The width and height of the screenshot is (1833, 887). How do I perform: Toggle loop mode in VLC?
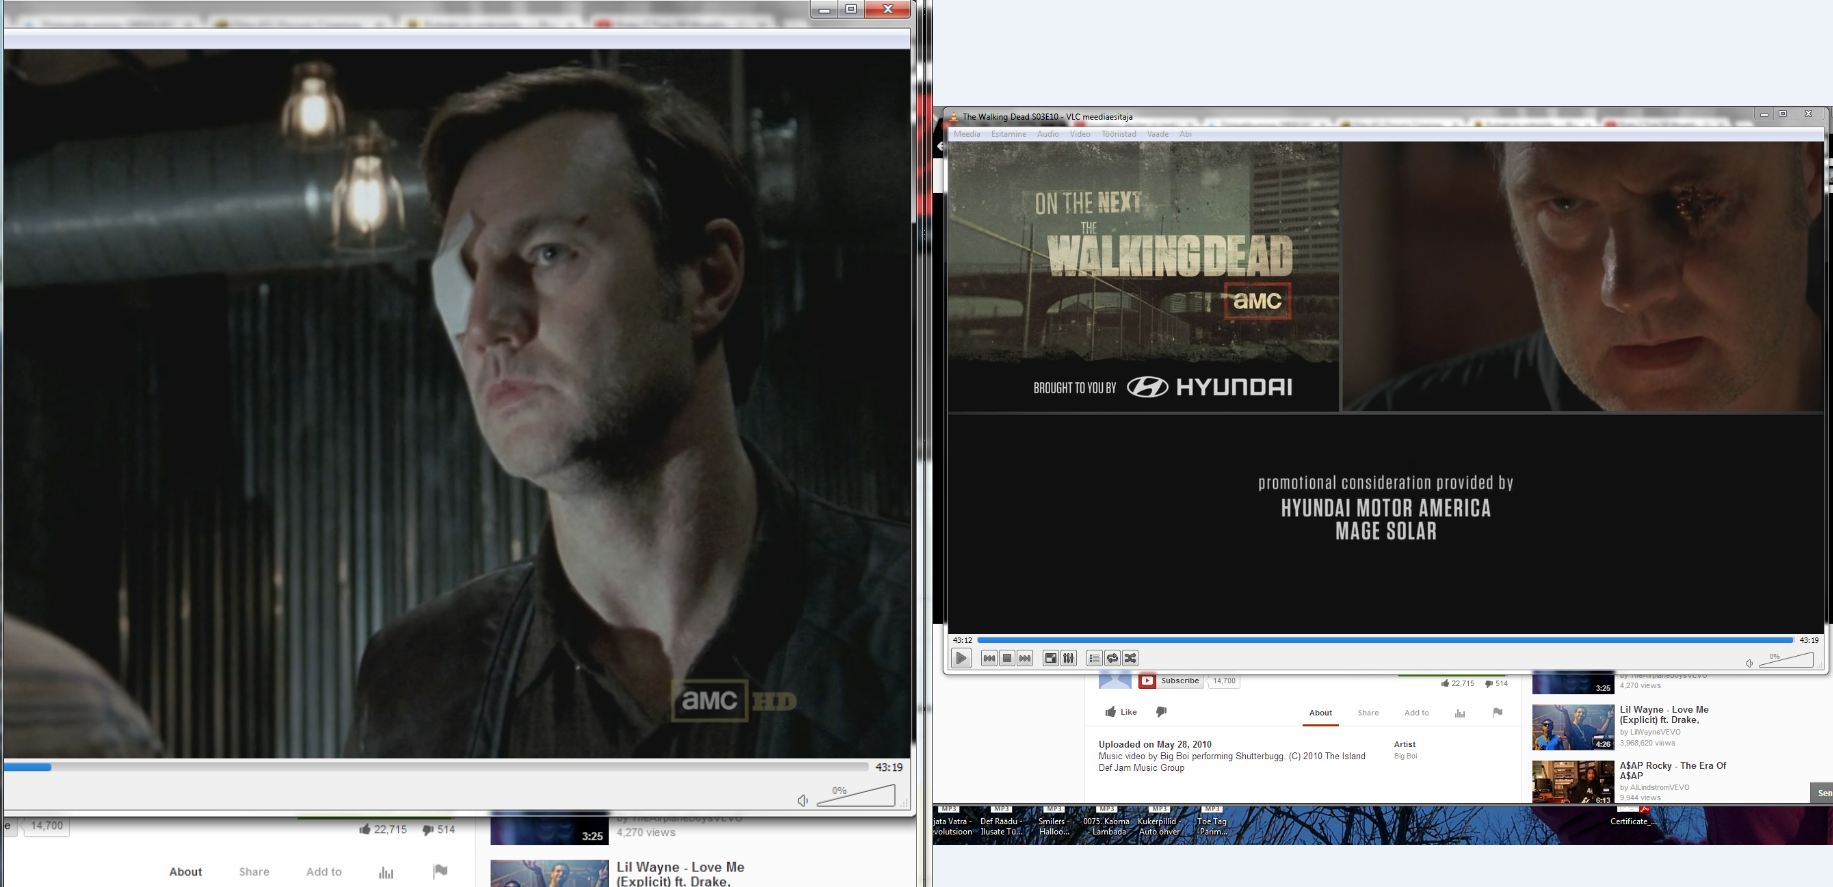click(1112, 658)
